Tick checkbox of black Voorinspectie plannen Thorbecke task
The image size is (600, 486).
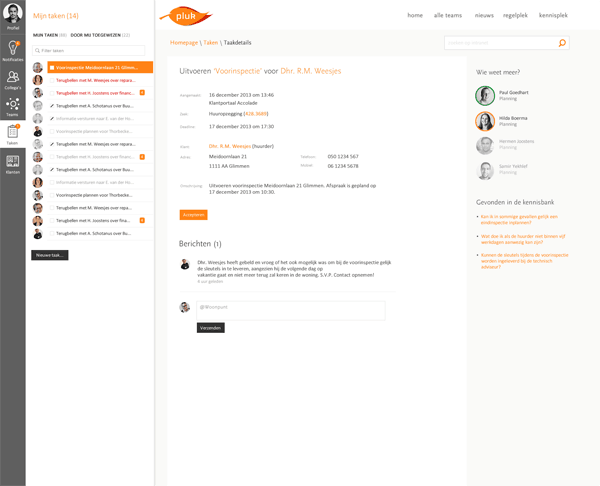point(52,195)
